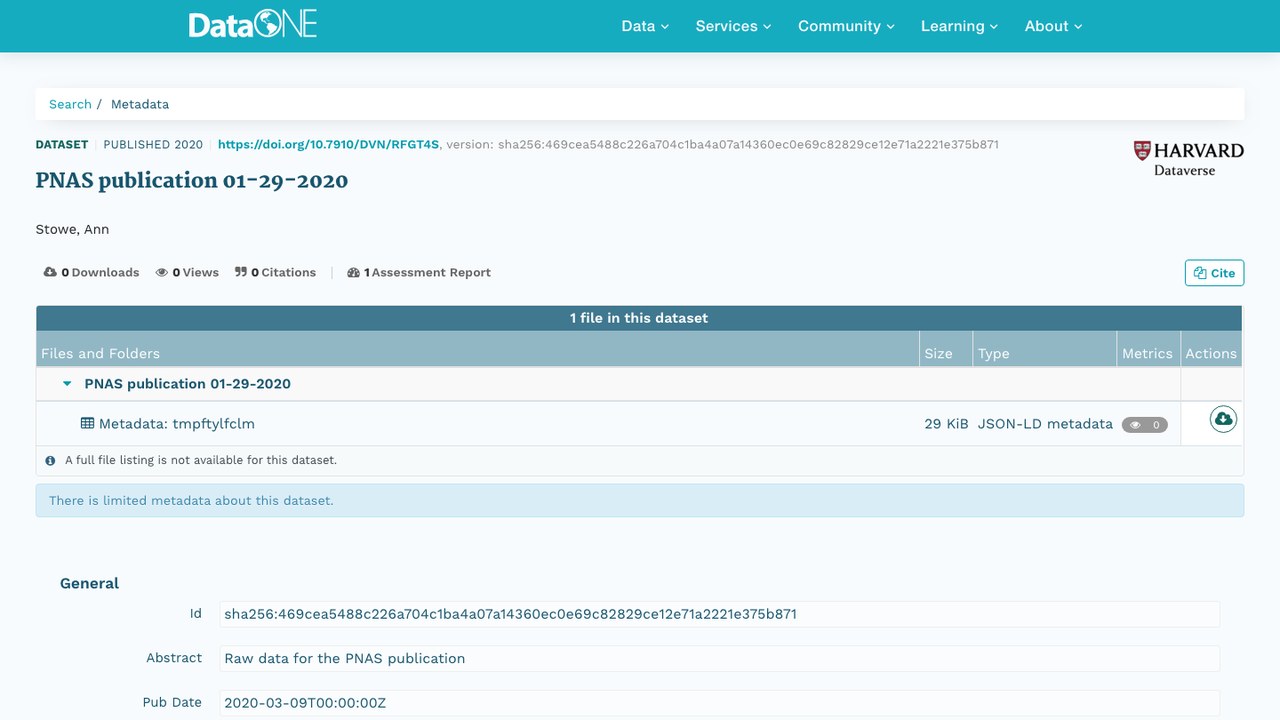The image size is (1280, 720).
Task: Click the views metric badge showing 0
Action: click(1145, 425)
